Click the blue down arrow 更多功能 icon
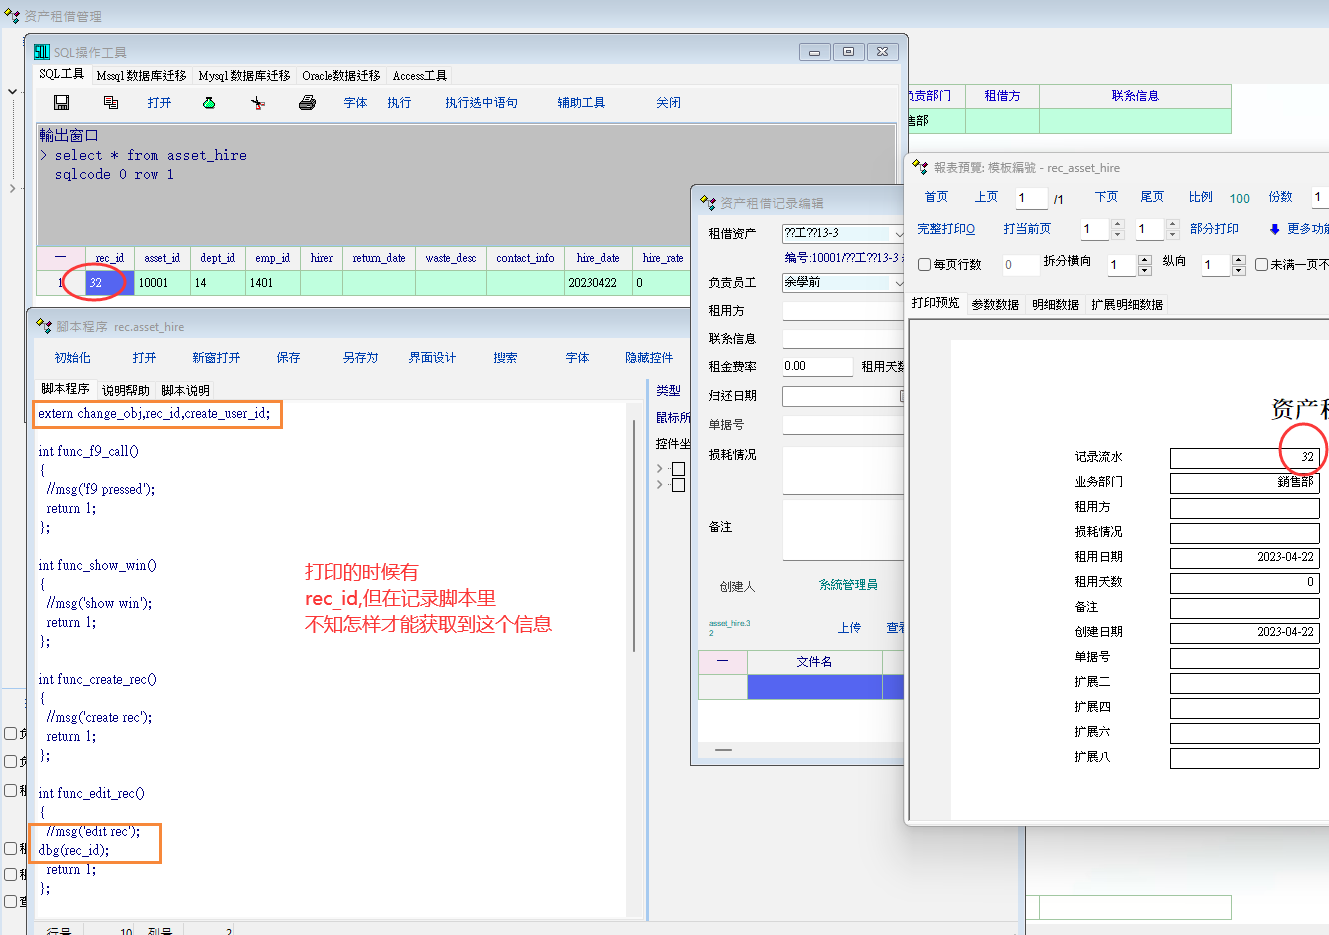Screen dimensions: 1329x935 pos(1274,229)
